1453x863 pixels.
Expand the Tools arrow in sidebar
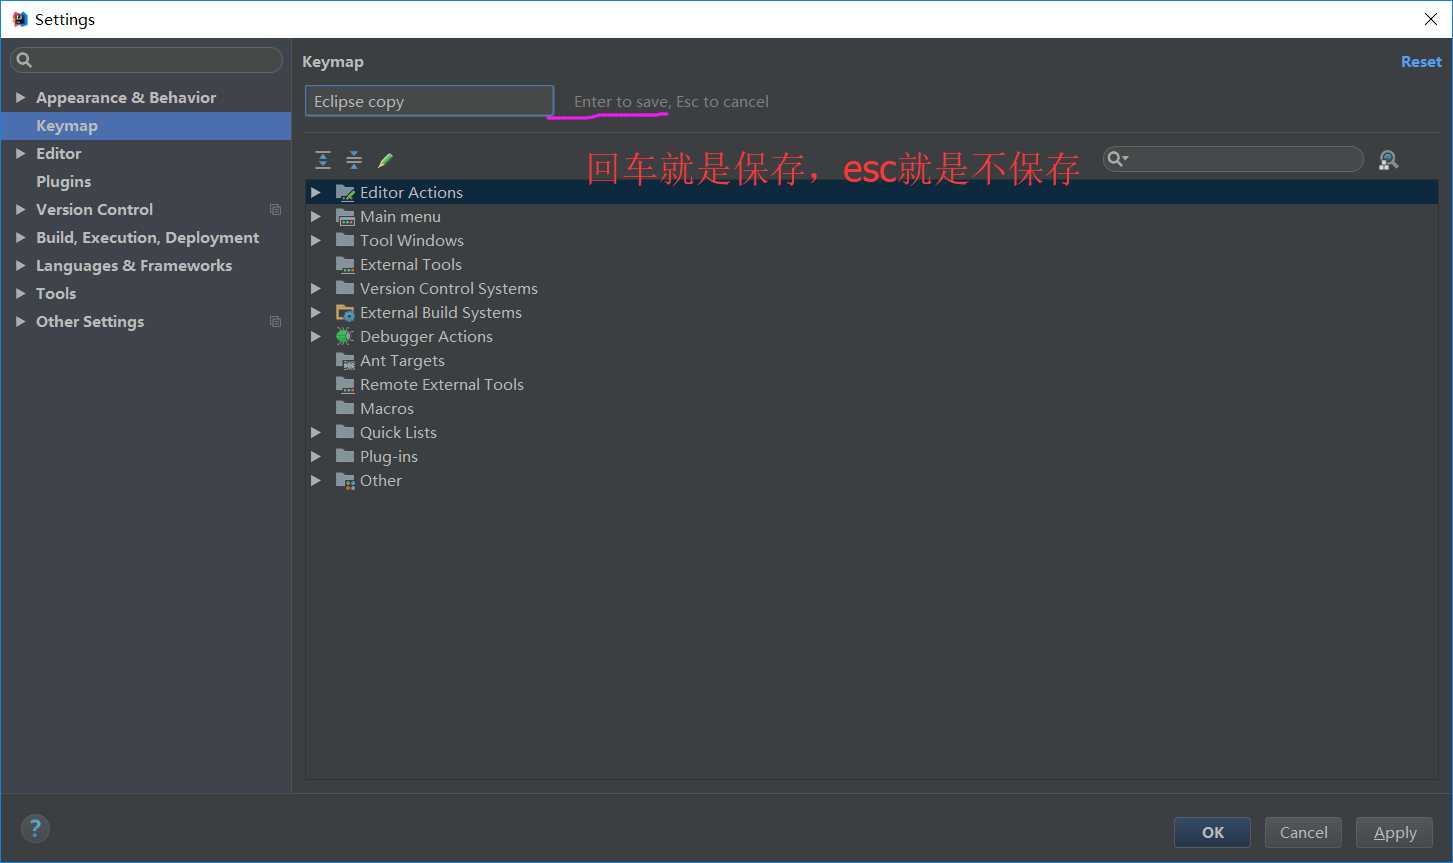(20, 293)
